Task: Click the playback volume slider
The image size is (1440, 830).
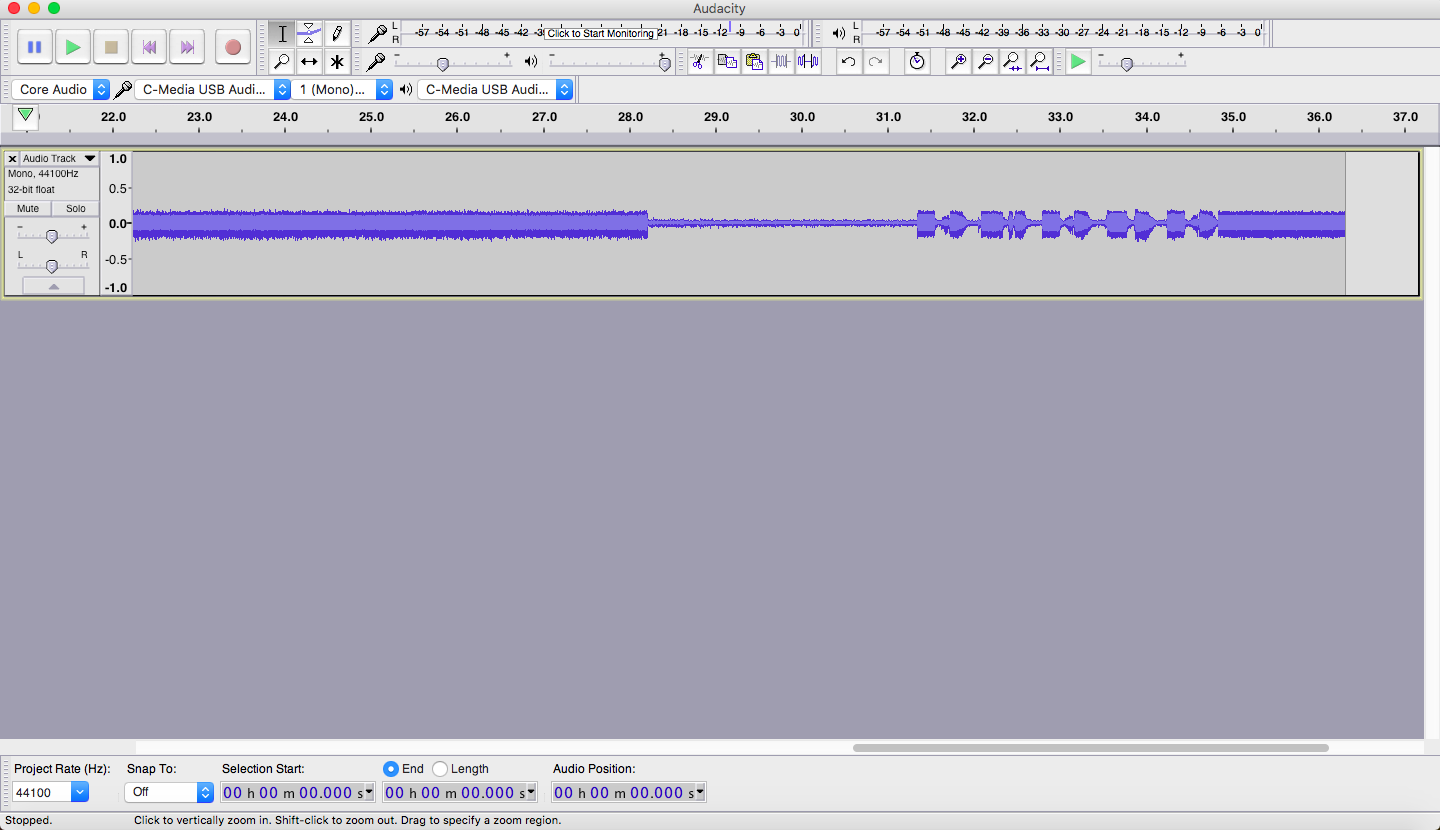Action: (x=610, y=63)
